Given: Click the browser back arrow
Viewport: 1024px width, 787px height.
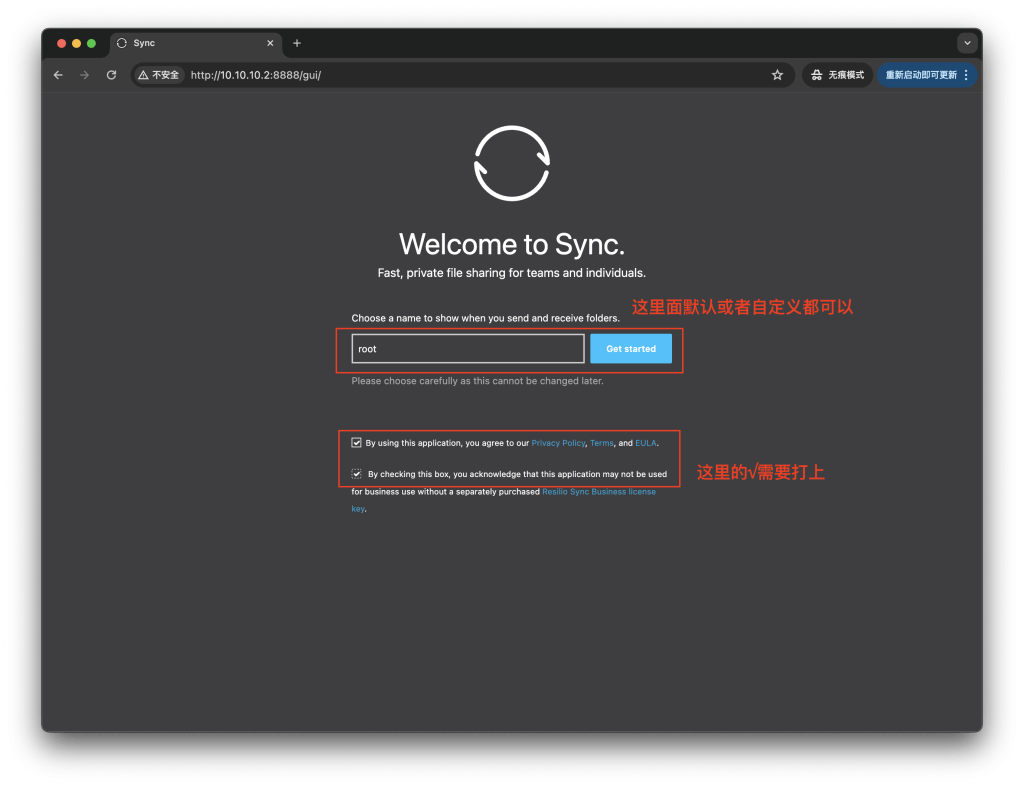Looking at the screenshot, I should (58, 75).
